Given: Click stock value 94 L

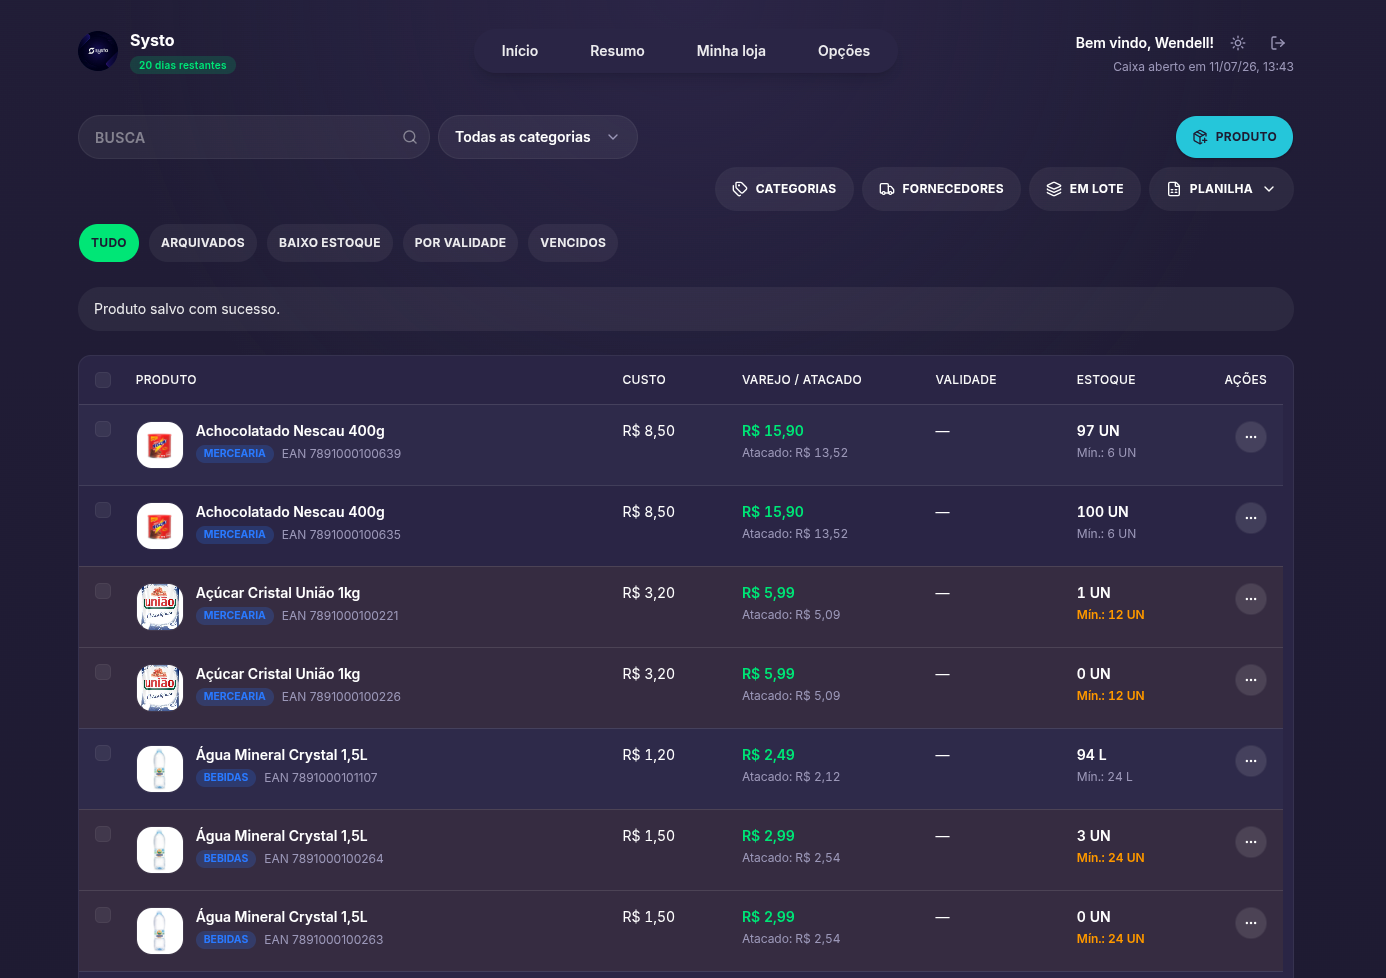Looking at the screenshot, I should [1092, 755].
